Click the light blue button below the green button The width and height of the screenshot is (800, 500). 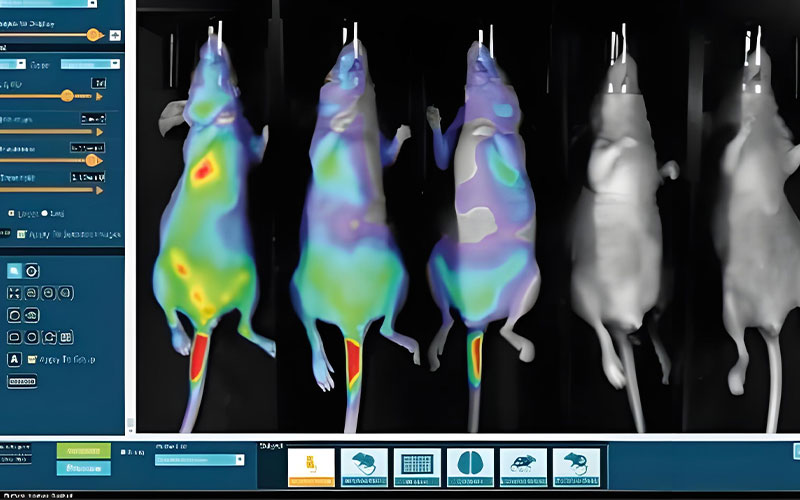83,468
